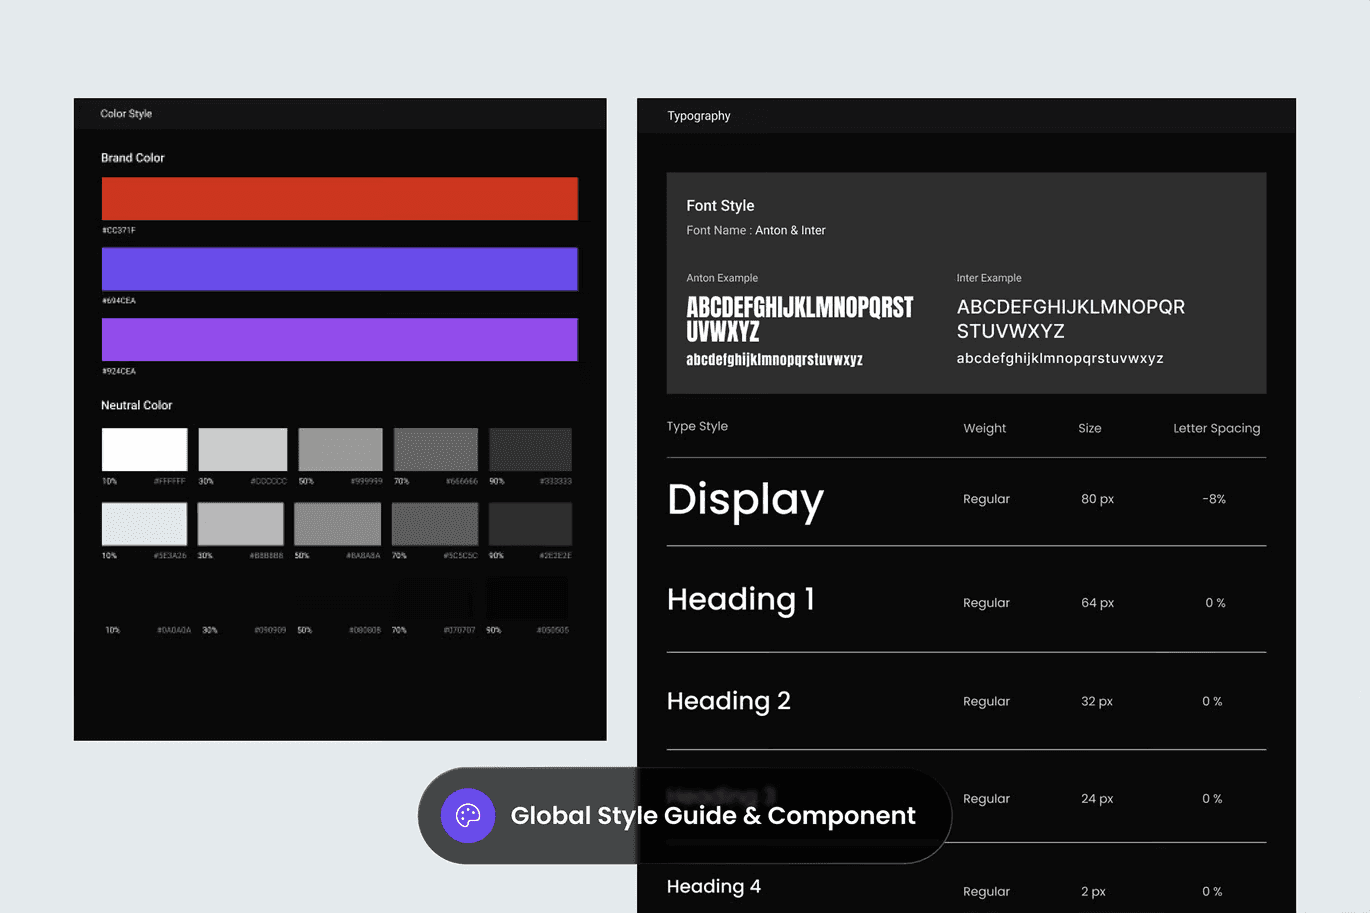Screen dimensions: 1370x913
Task: Click the #050505 hex label
Action: point(553,630)
